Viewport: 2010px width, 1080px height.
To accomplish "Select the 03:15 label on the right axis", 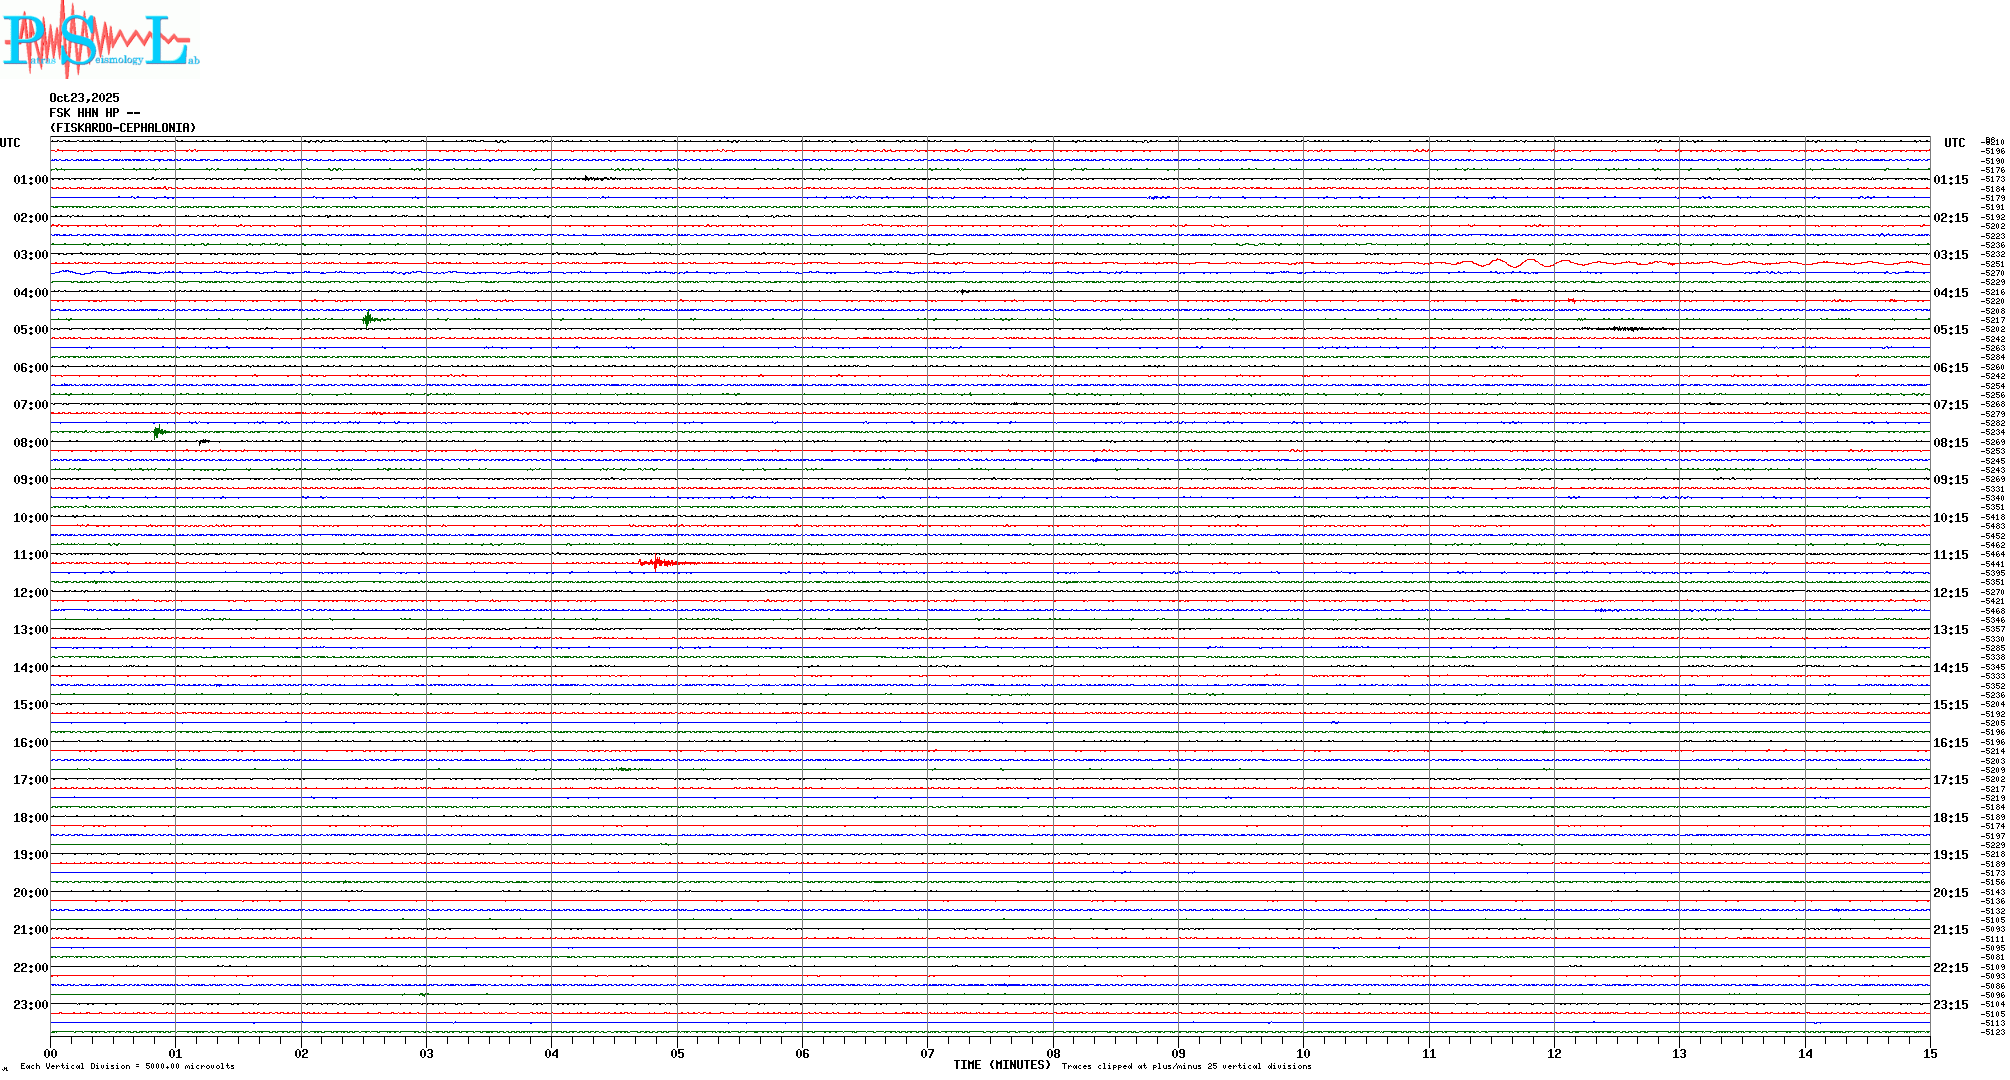I will [1950, 255].
